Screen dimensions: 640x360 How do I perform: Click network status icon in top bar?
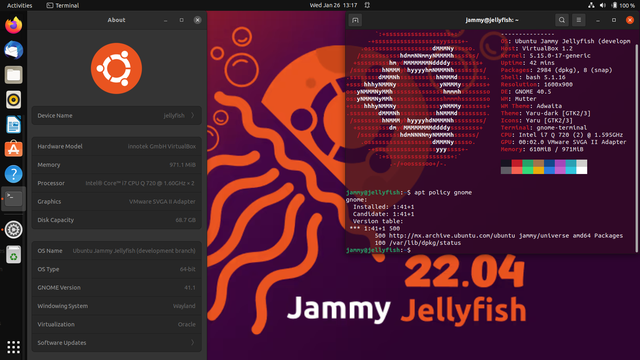pyautogui.click(x=591, y=5)
